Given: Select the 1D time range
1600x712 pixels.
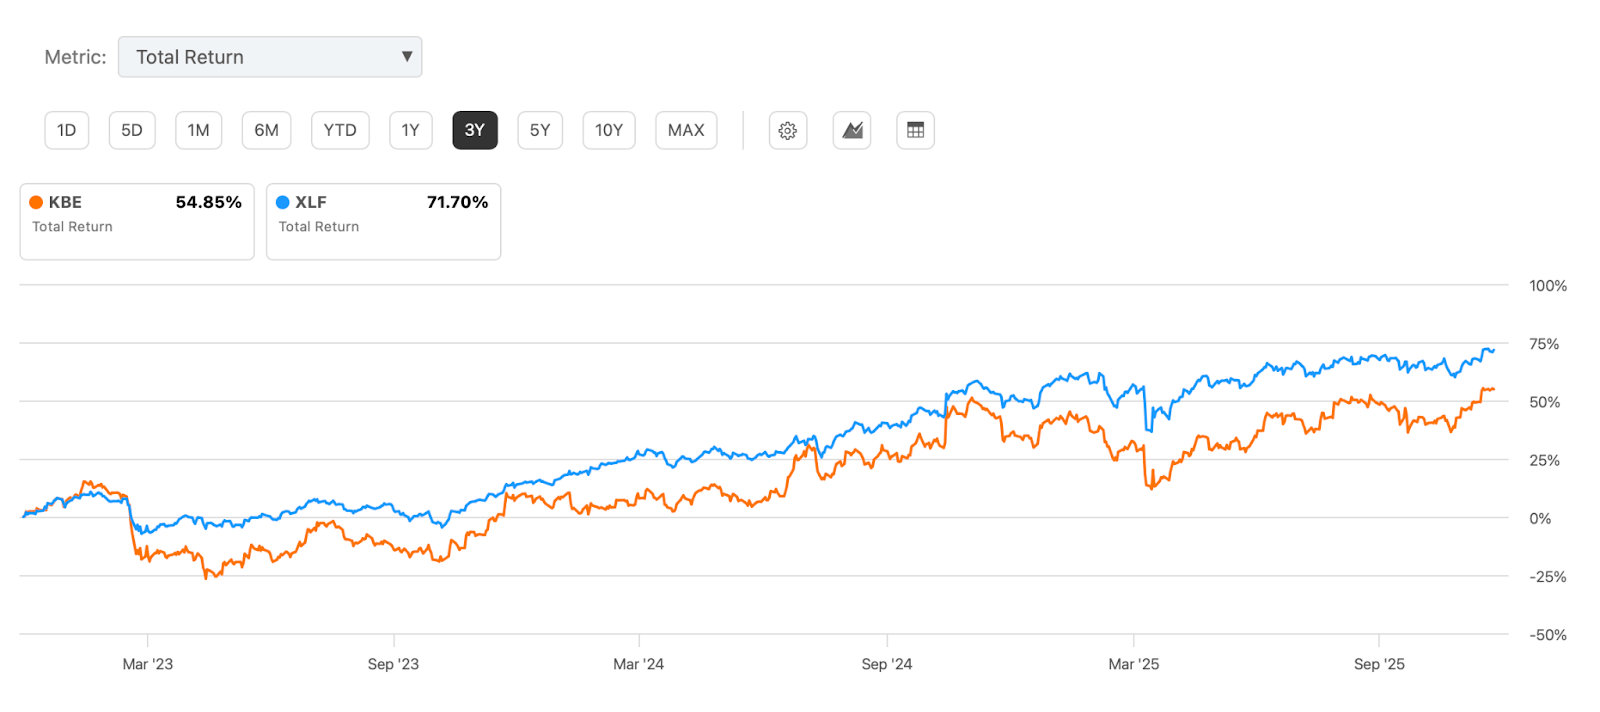Looking at the screenshot, I should (x=67, y=130).
